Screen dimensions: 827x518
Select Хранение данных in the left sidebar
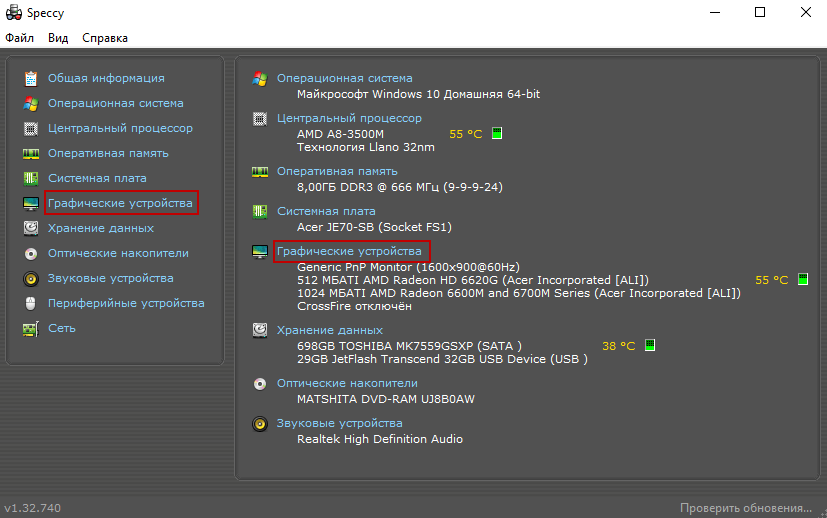click(x=101, y=228)
